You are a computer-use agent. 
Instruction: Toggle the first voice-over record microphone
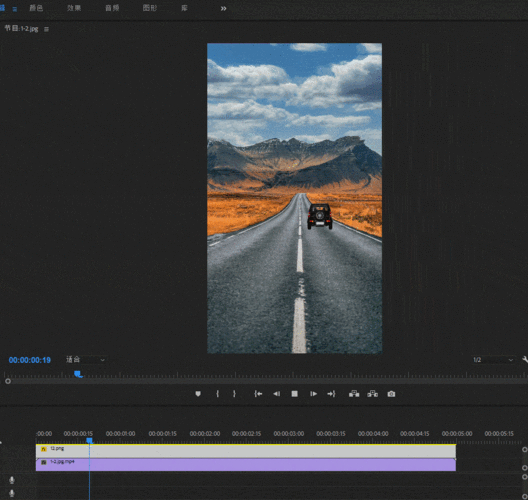click(12, 480)
